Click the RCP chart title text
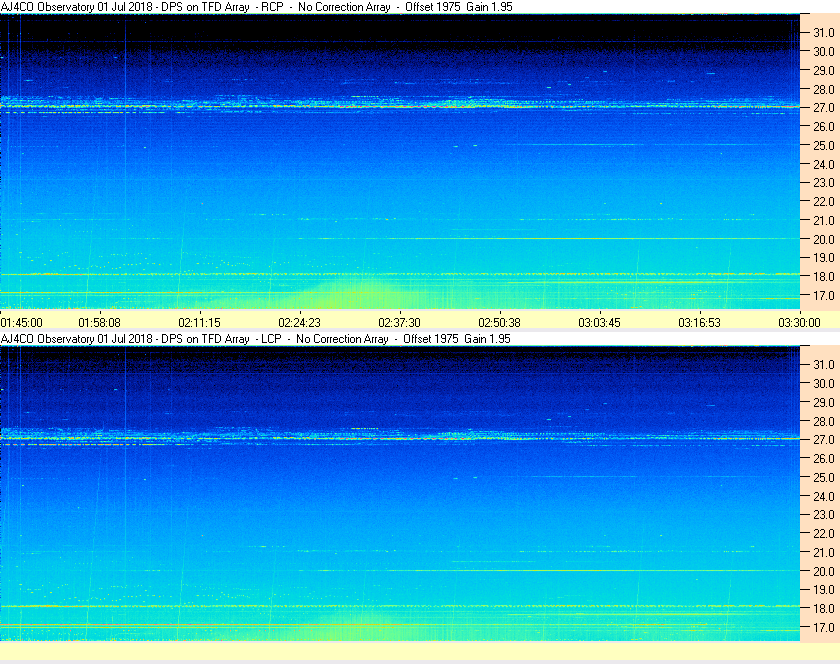This screenshot has width=840, height=664. (257, 7)
